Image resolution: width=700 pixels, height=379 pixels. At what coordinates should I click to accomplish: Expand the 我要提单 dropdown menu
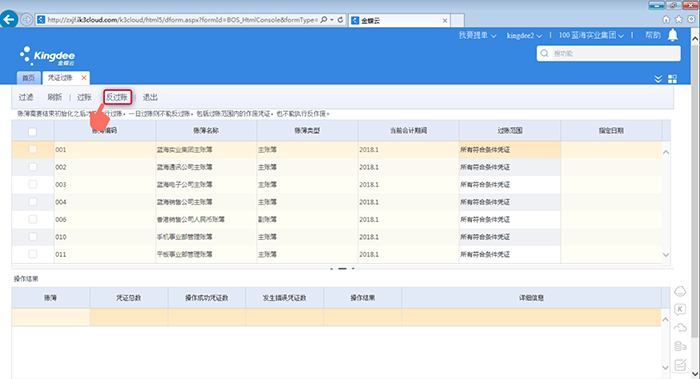(x=477, y=35)
